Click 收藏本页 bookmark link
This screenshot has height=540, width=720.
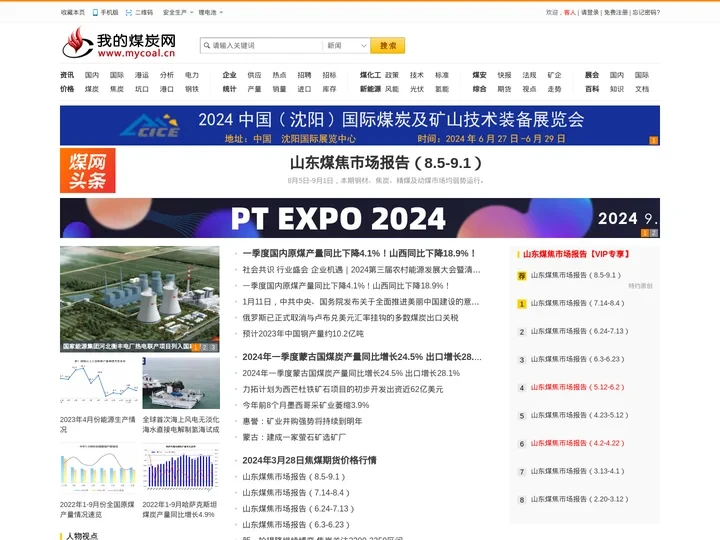73,12
